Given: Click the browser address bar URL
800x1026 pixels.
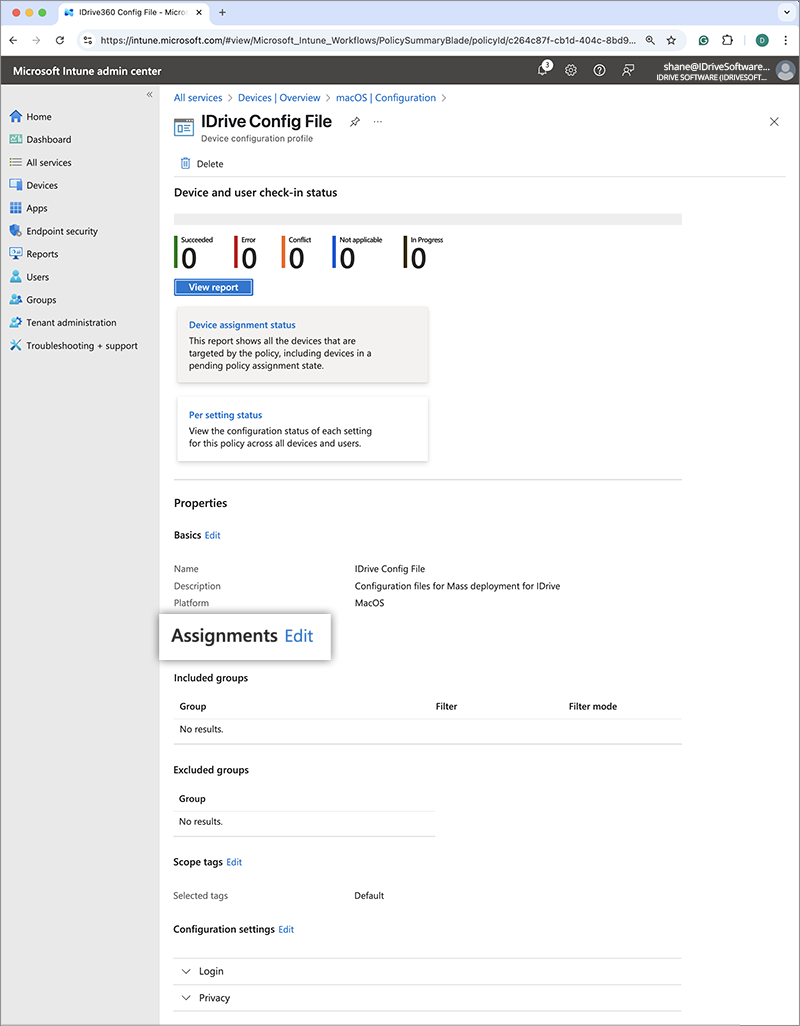Looking at the screenshot, I should (370, 40).
